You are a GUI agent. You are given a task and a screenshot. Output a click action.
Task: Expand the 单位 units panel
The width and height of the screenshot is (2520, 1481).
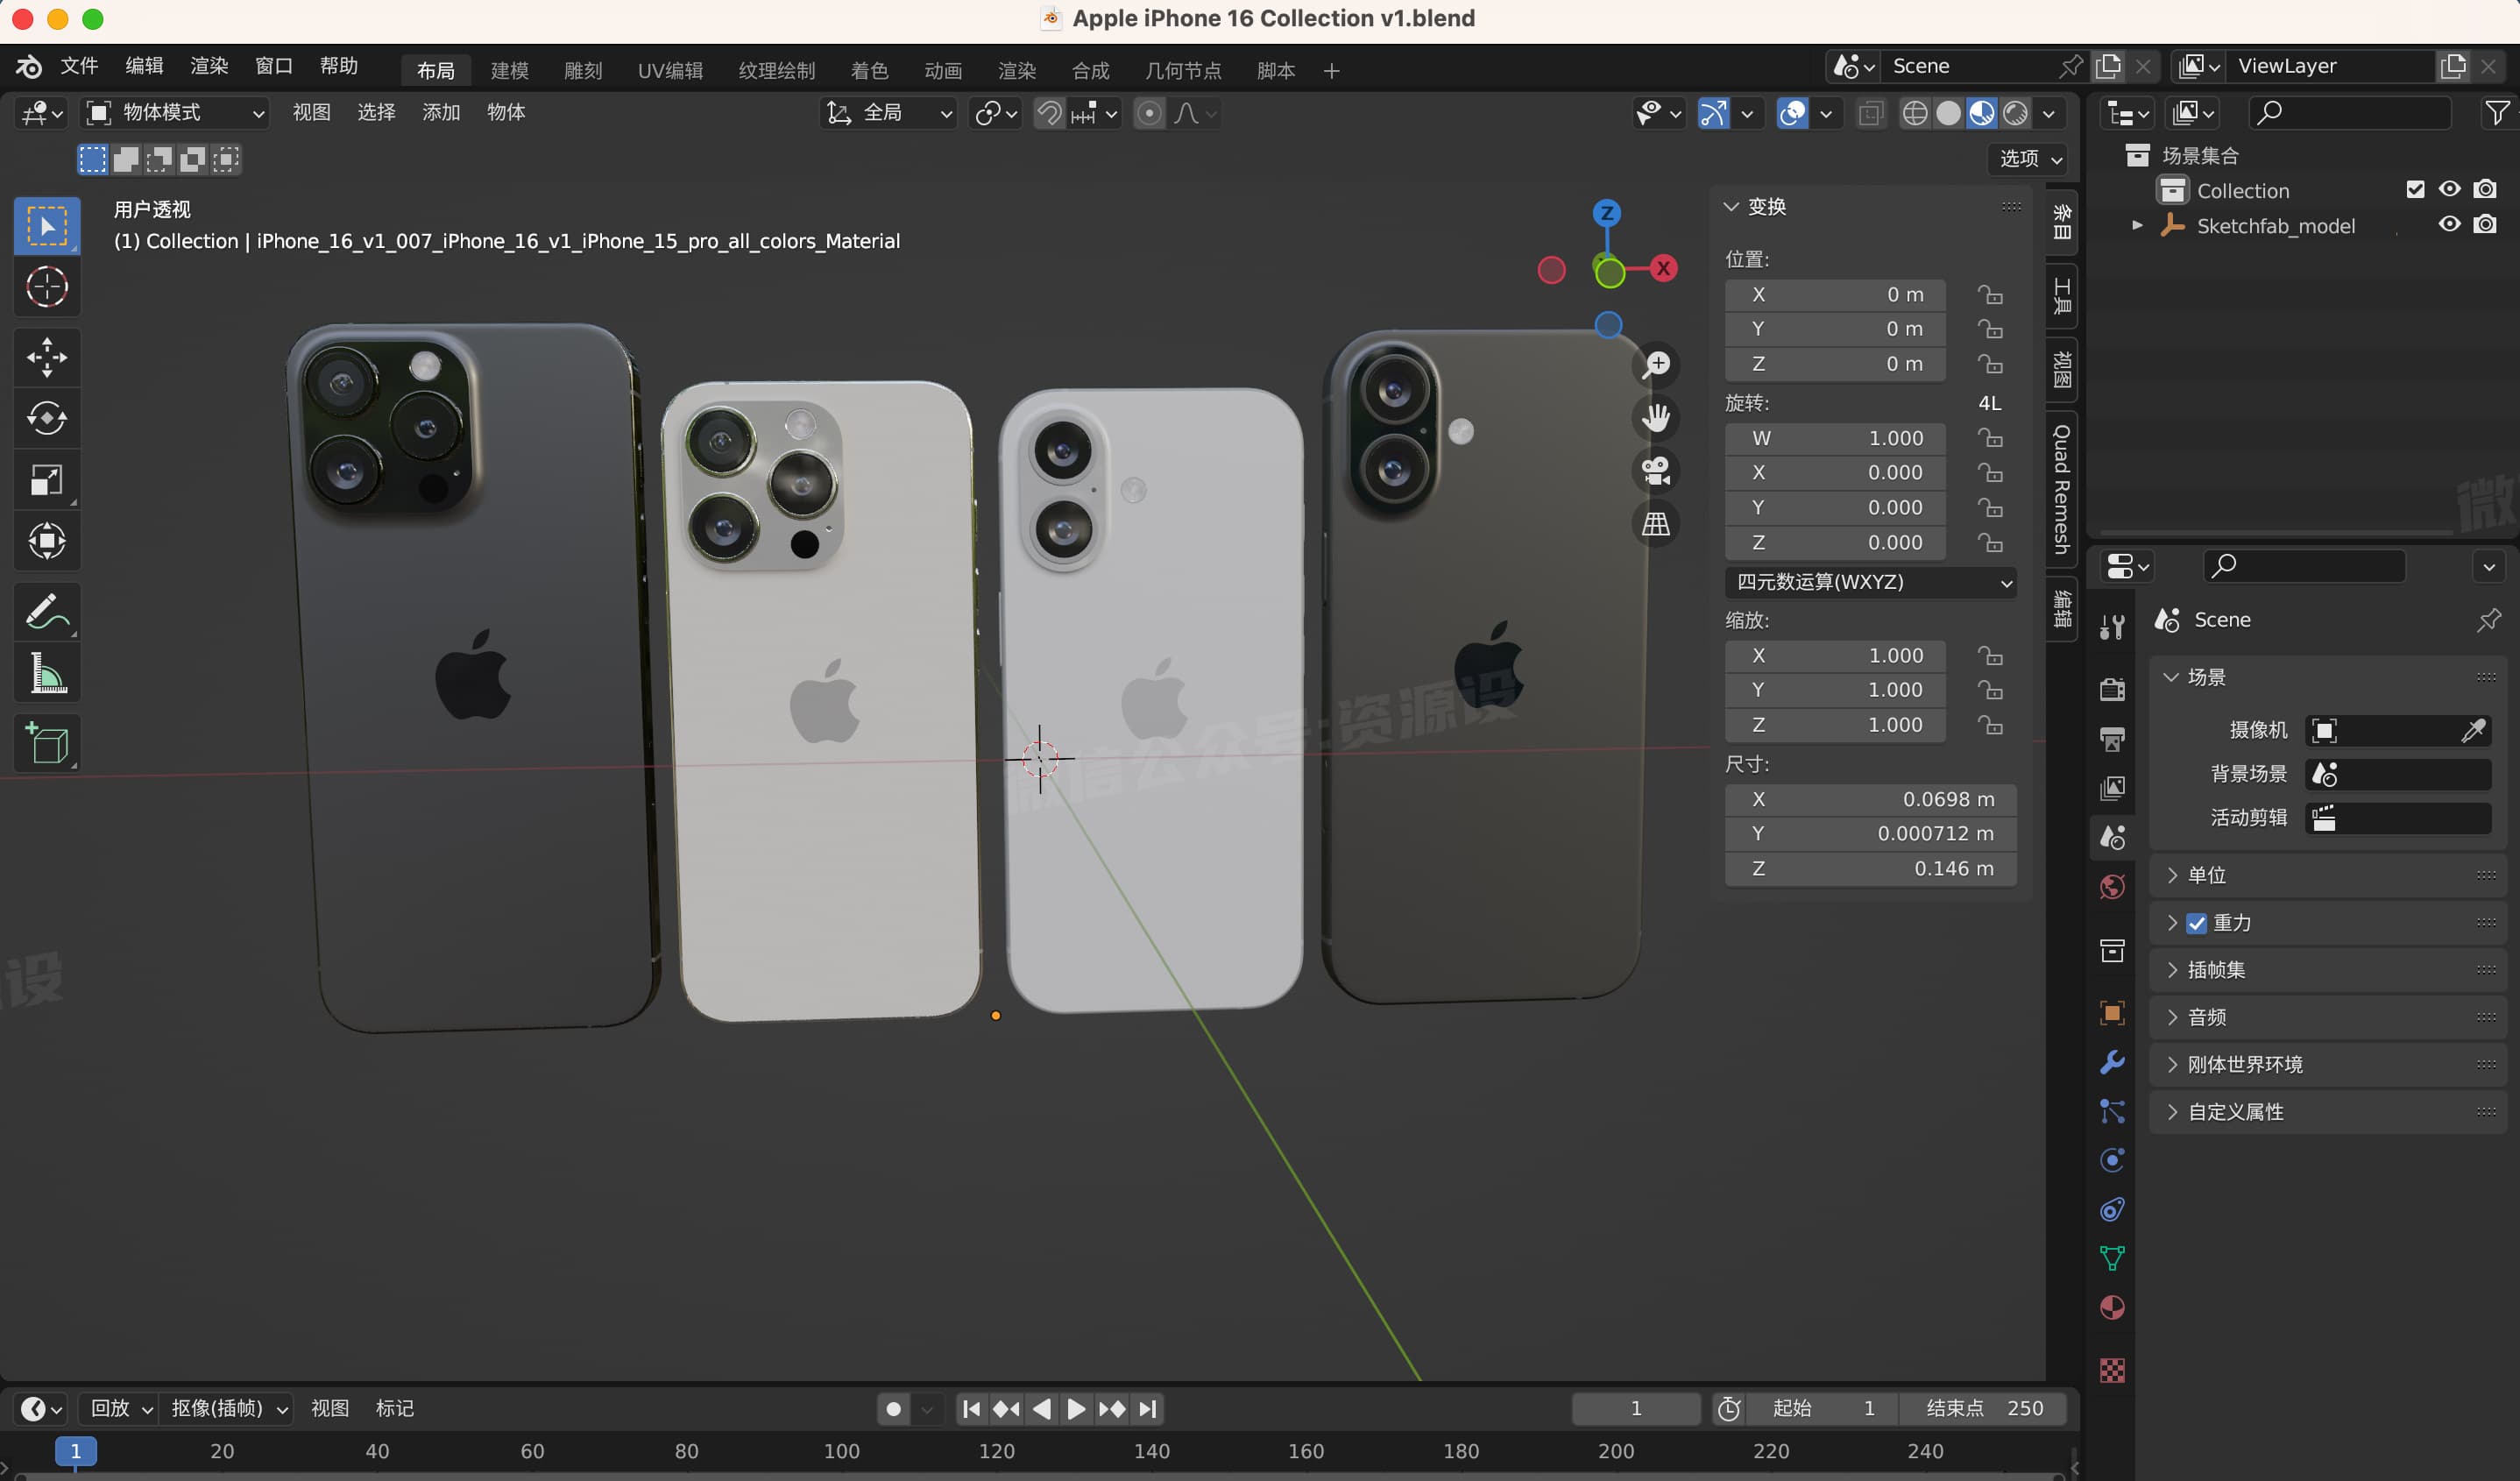[x=2327, y=875]
